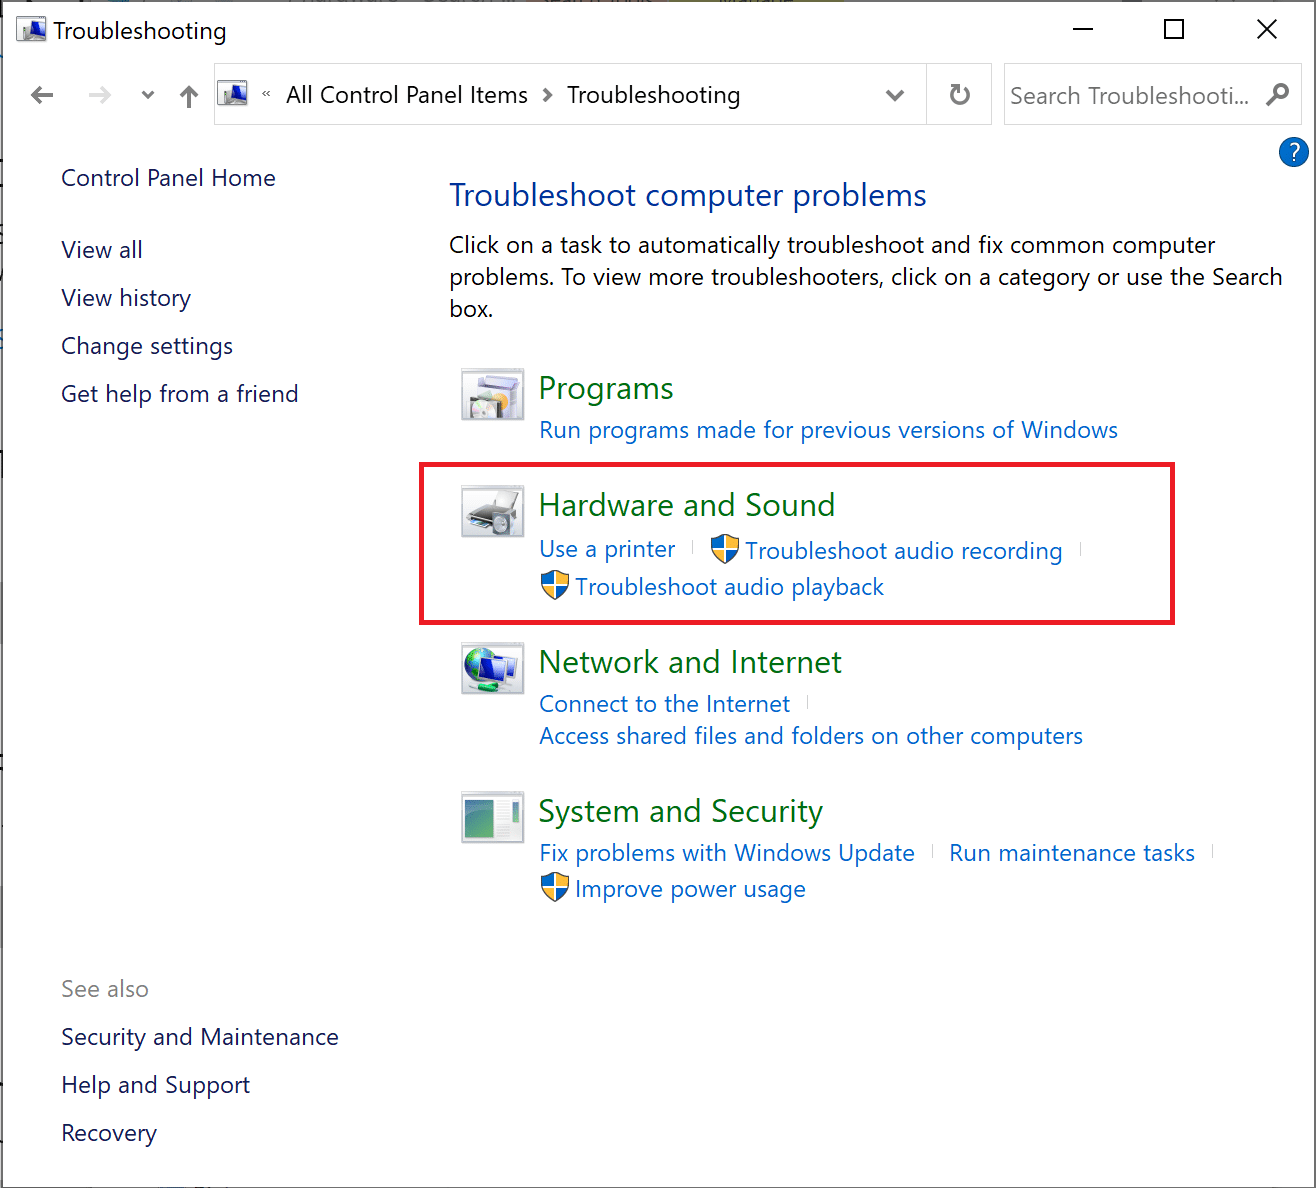1316x1188 pixels.
Task: Select All Control Panel Items breadcrumb
Action: pyautogui.click(x=407, y=95)
